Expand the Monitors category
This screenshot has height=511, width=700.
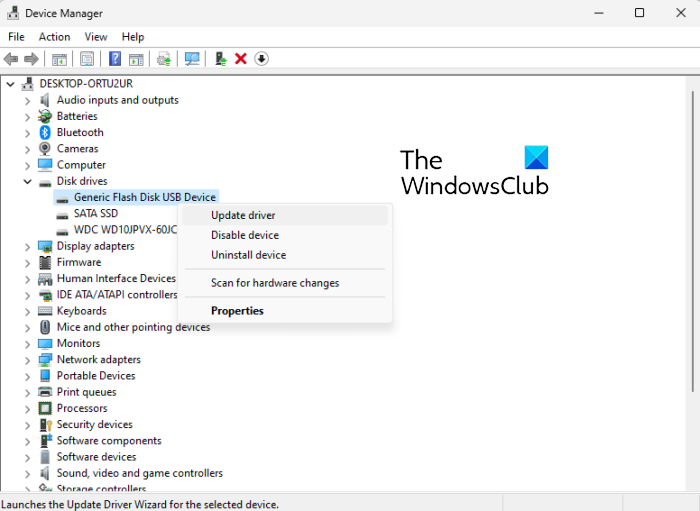click(28, 344)
